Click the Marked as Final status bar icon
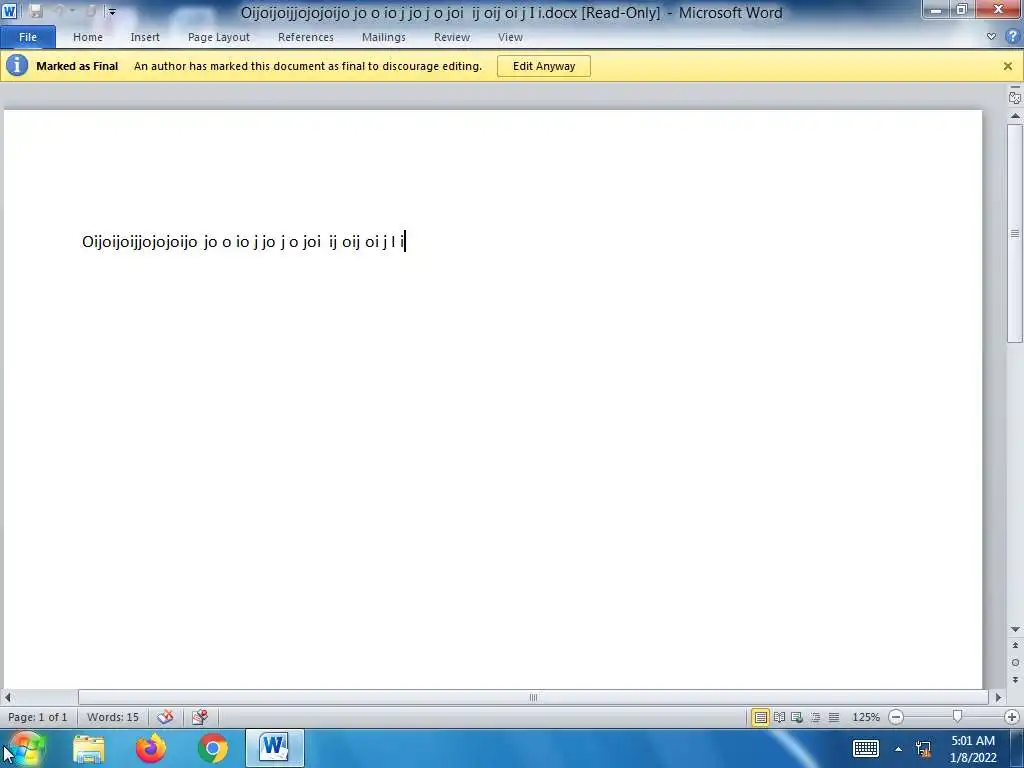 click(200, 717)
